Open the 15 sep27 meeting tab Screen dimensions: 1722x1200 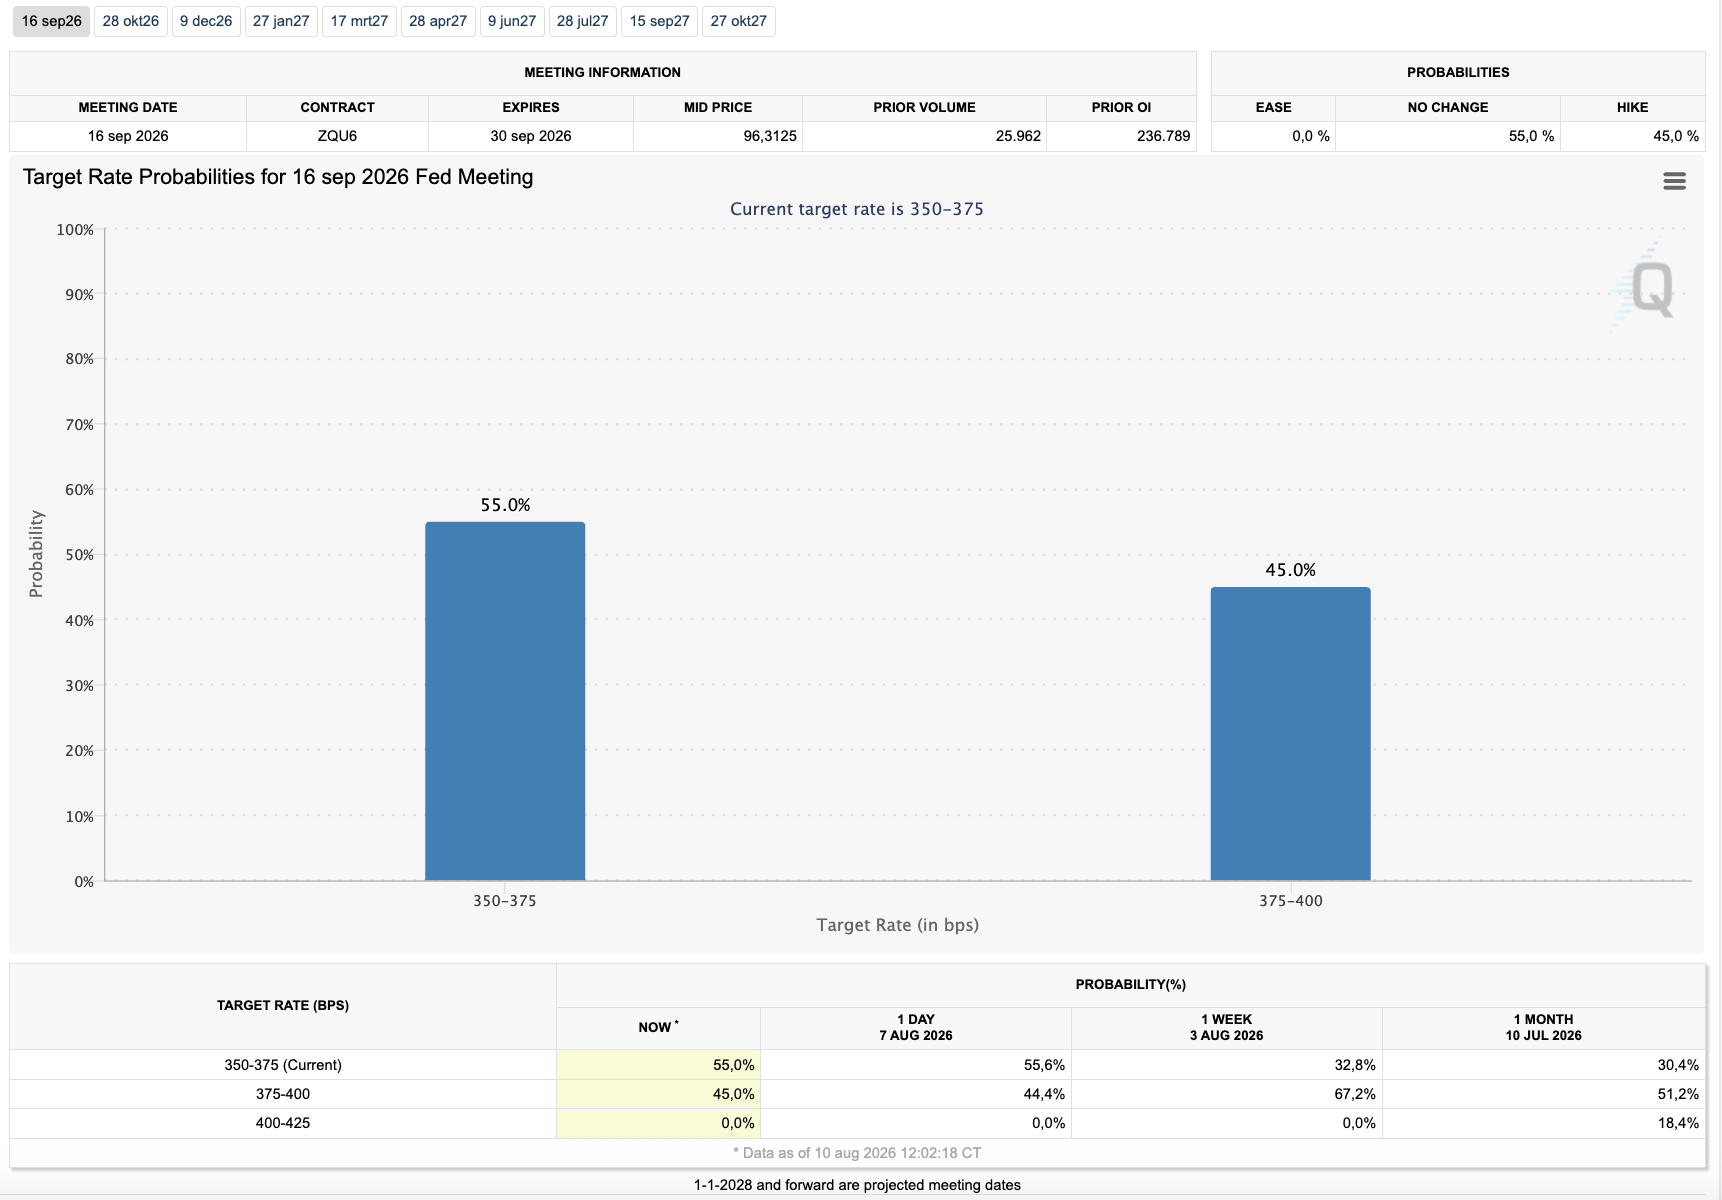(660, 21)
